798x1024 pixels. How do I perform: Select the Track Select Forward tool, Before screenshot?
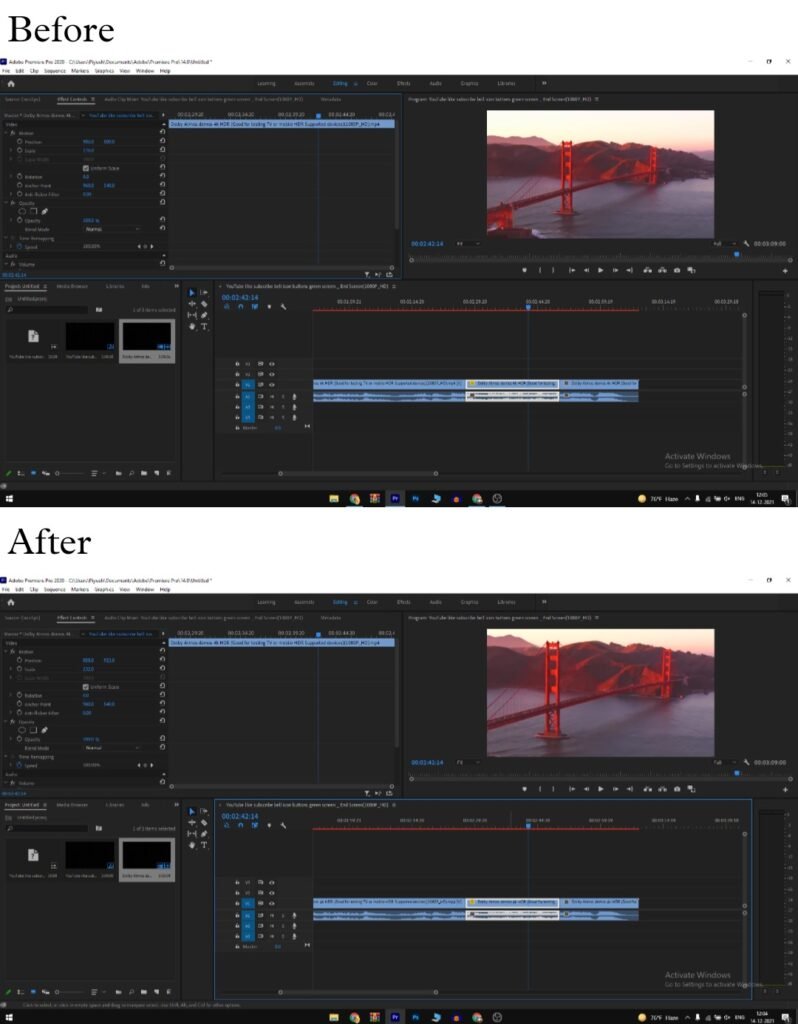point(204,293)
